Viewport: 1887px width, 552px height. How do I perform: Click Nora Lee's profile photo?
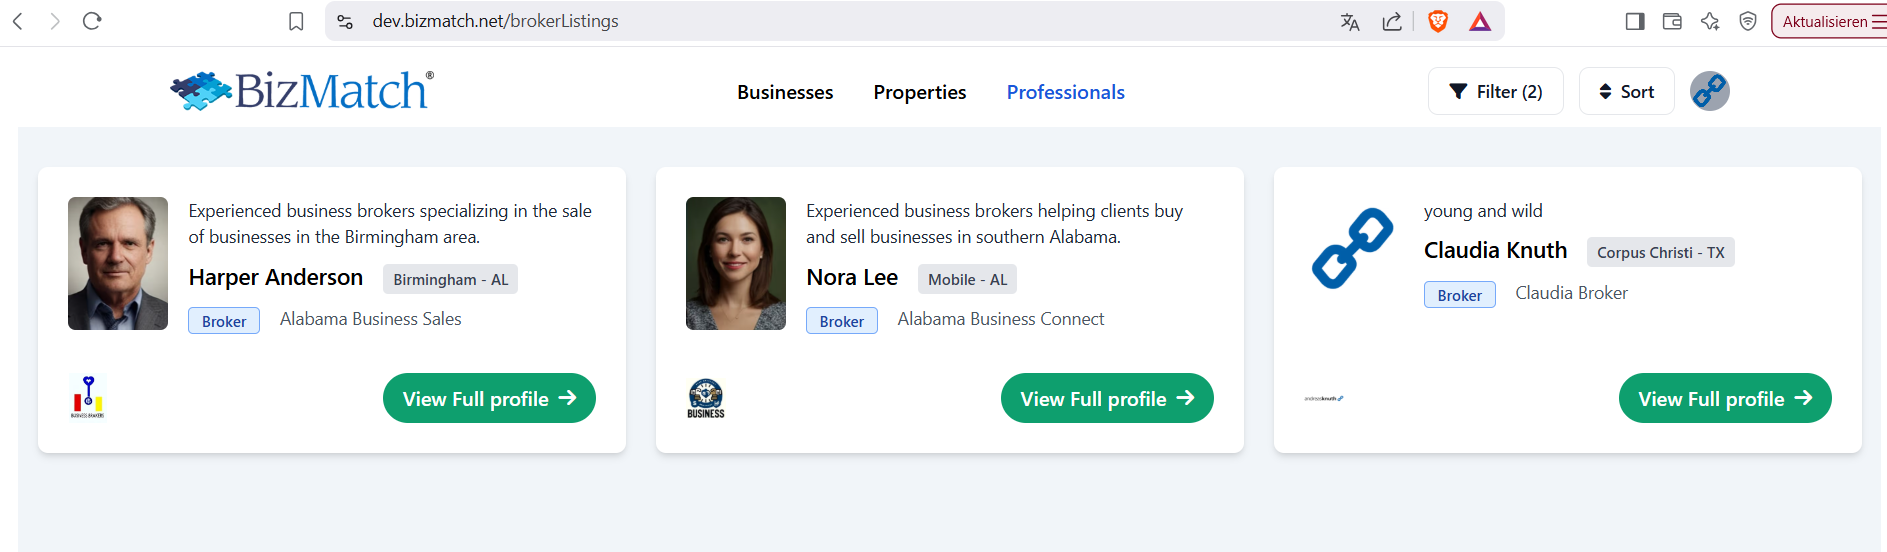coord(736,263)
